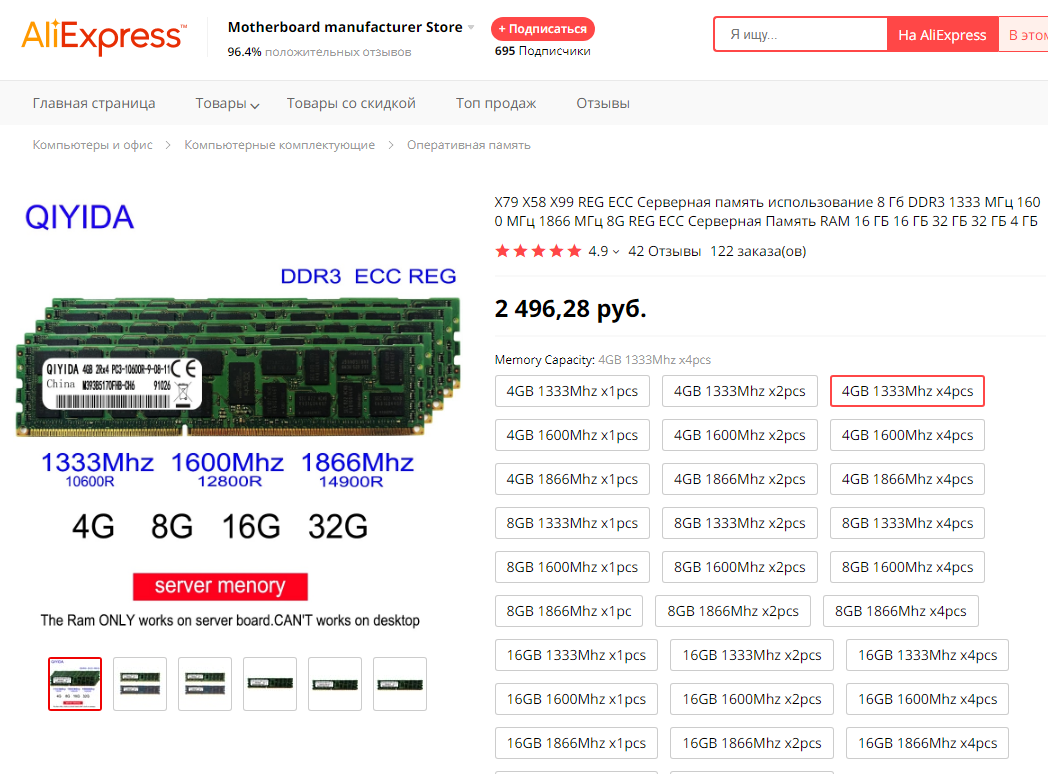Screen dimensions: 1048x774
Task: Select the second product thumbnail
Action: [140, 684]
